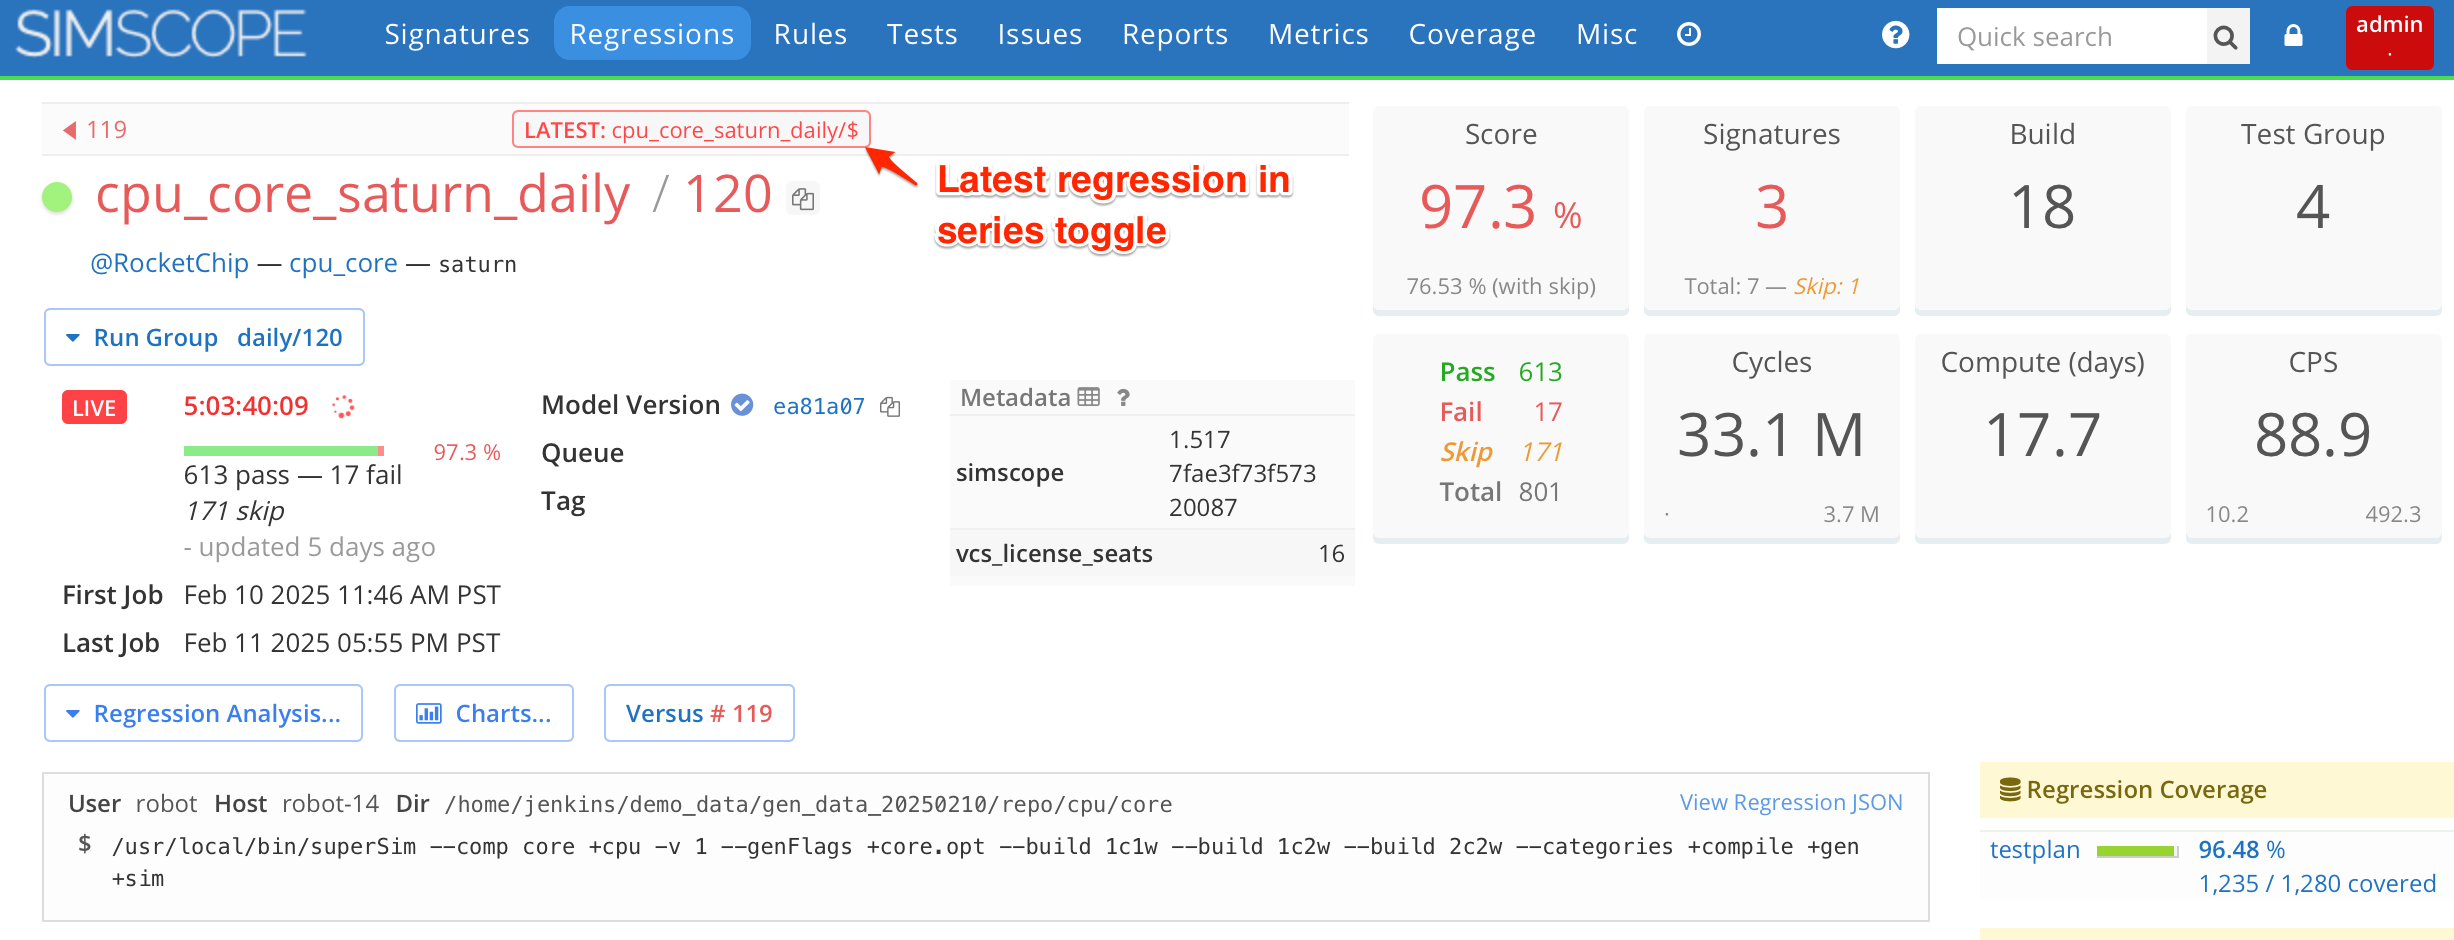Open the Metadata table icon

(x=1089, y=398)
